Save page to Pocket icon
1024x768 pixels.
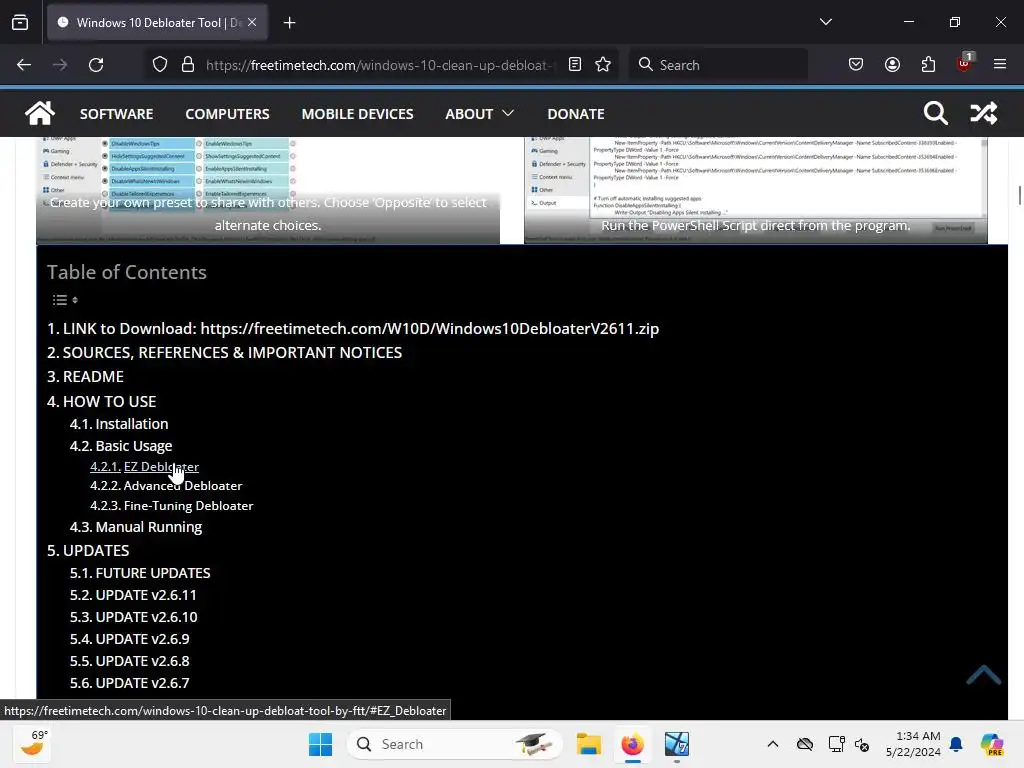pyautogui.click(x=856, y=64)
